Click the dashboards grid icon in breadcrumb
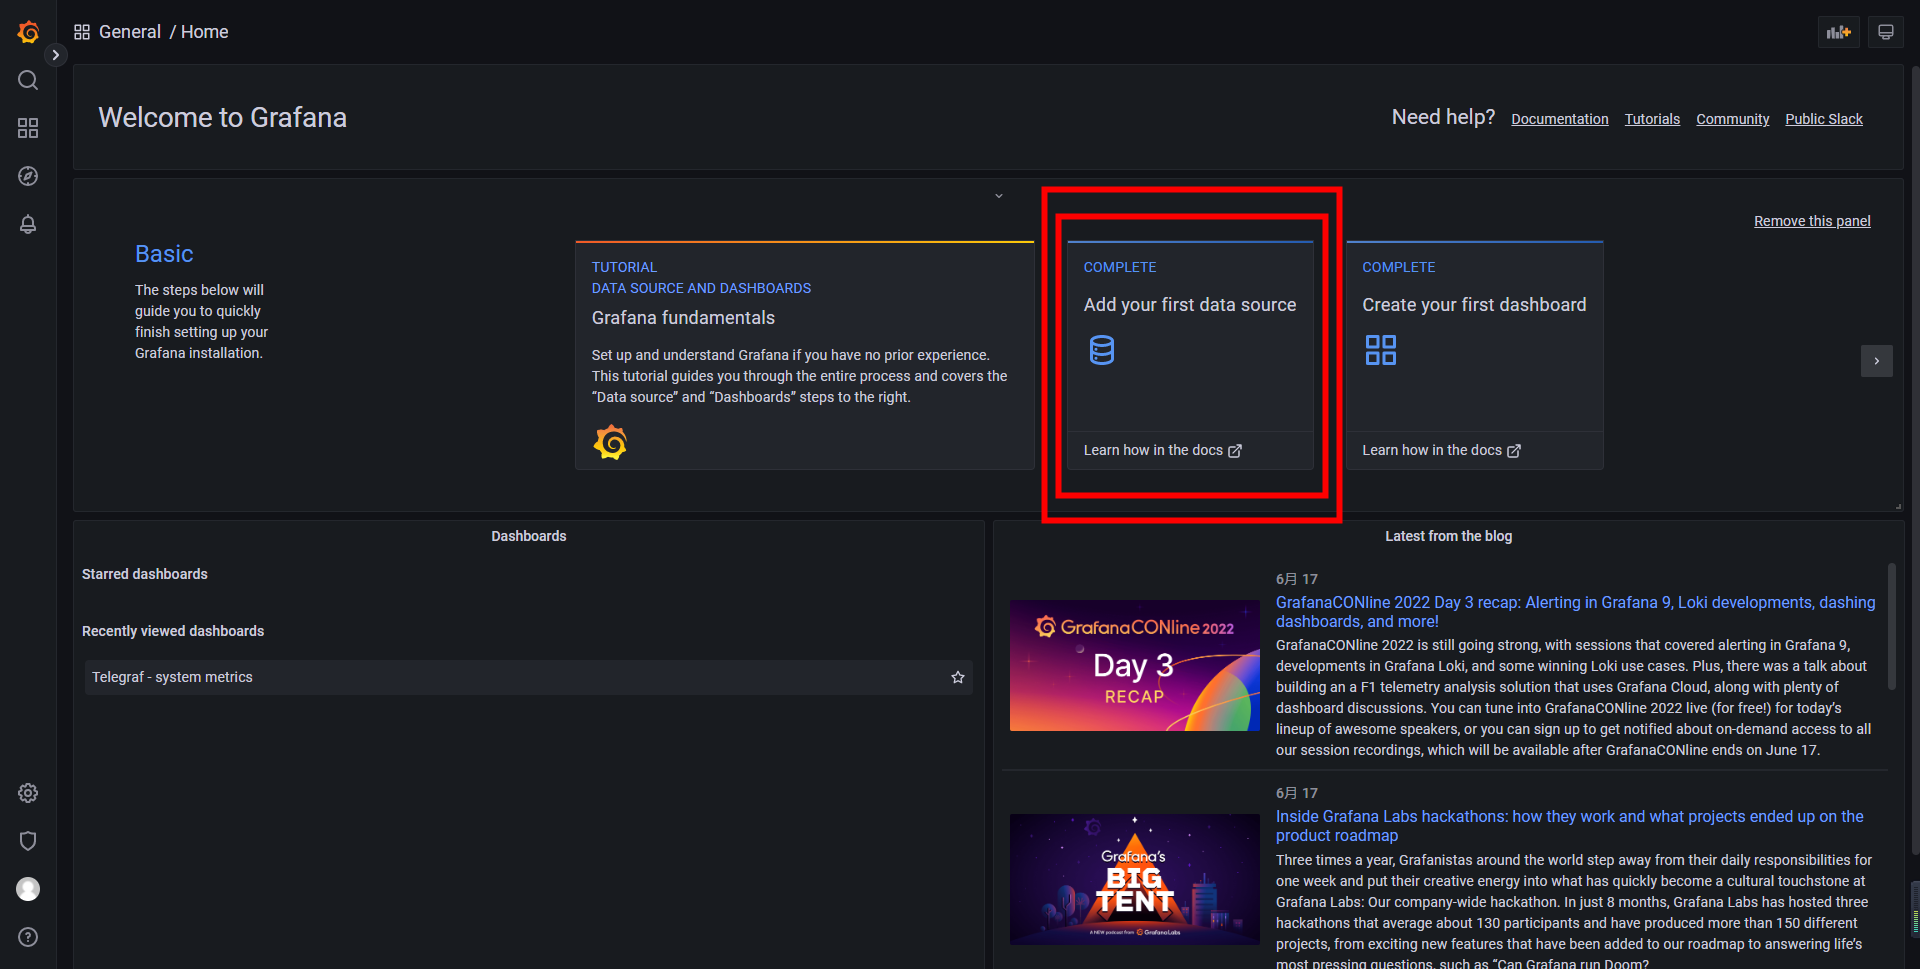The width and height of the screenshot is (1920, 969). [82, 32]
